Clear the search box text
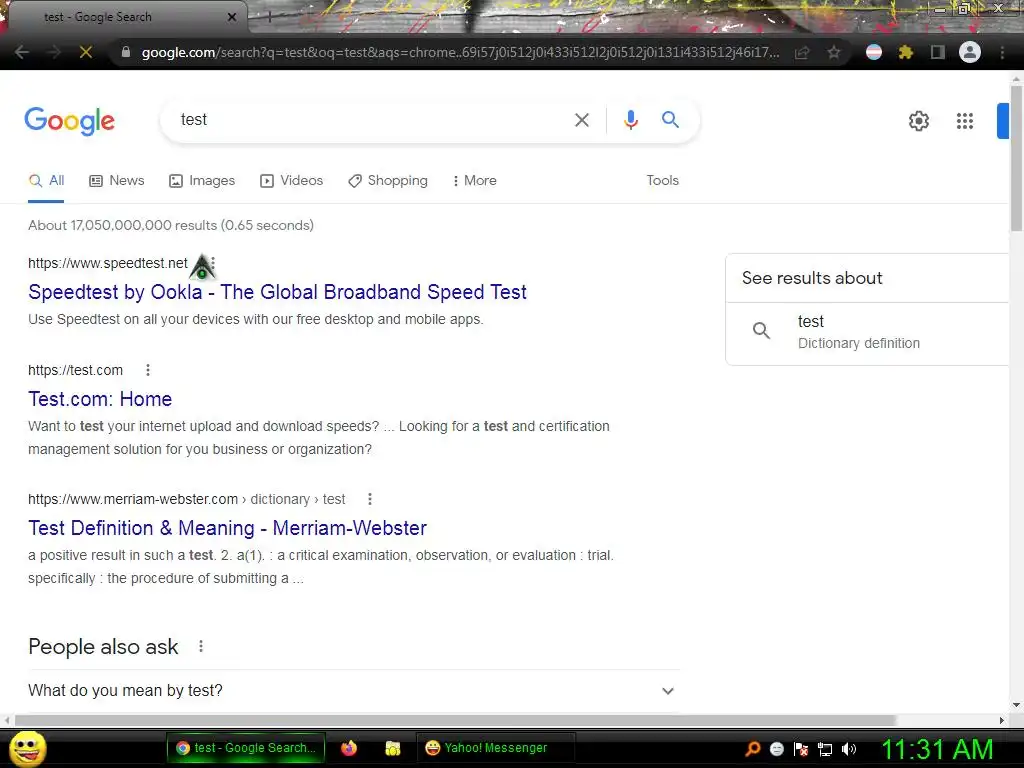This screenshot has height=768, width=1024. pos(582,120)
